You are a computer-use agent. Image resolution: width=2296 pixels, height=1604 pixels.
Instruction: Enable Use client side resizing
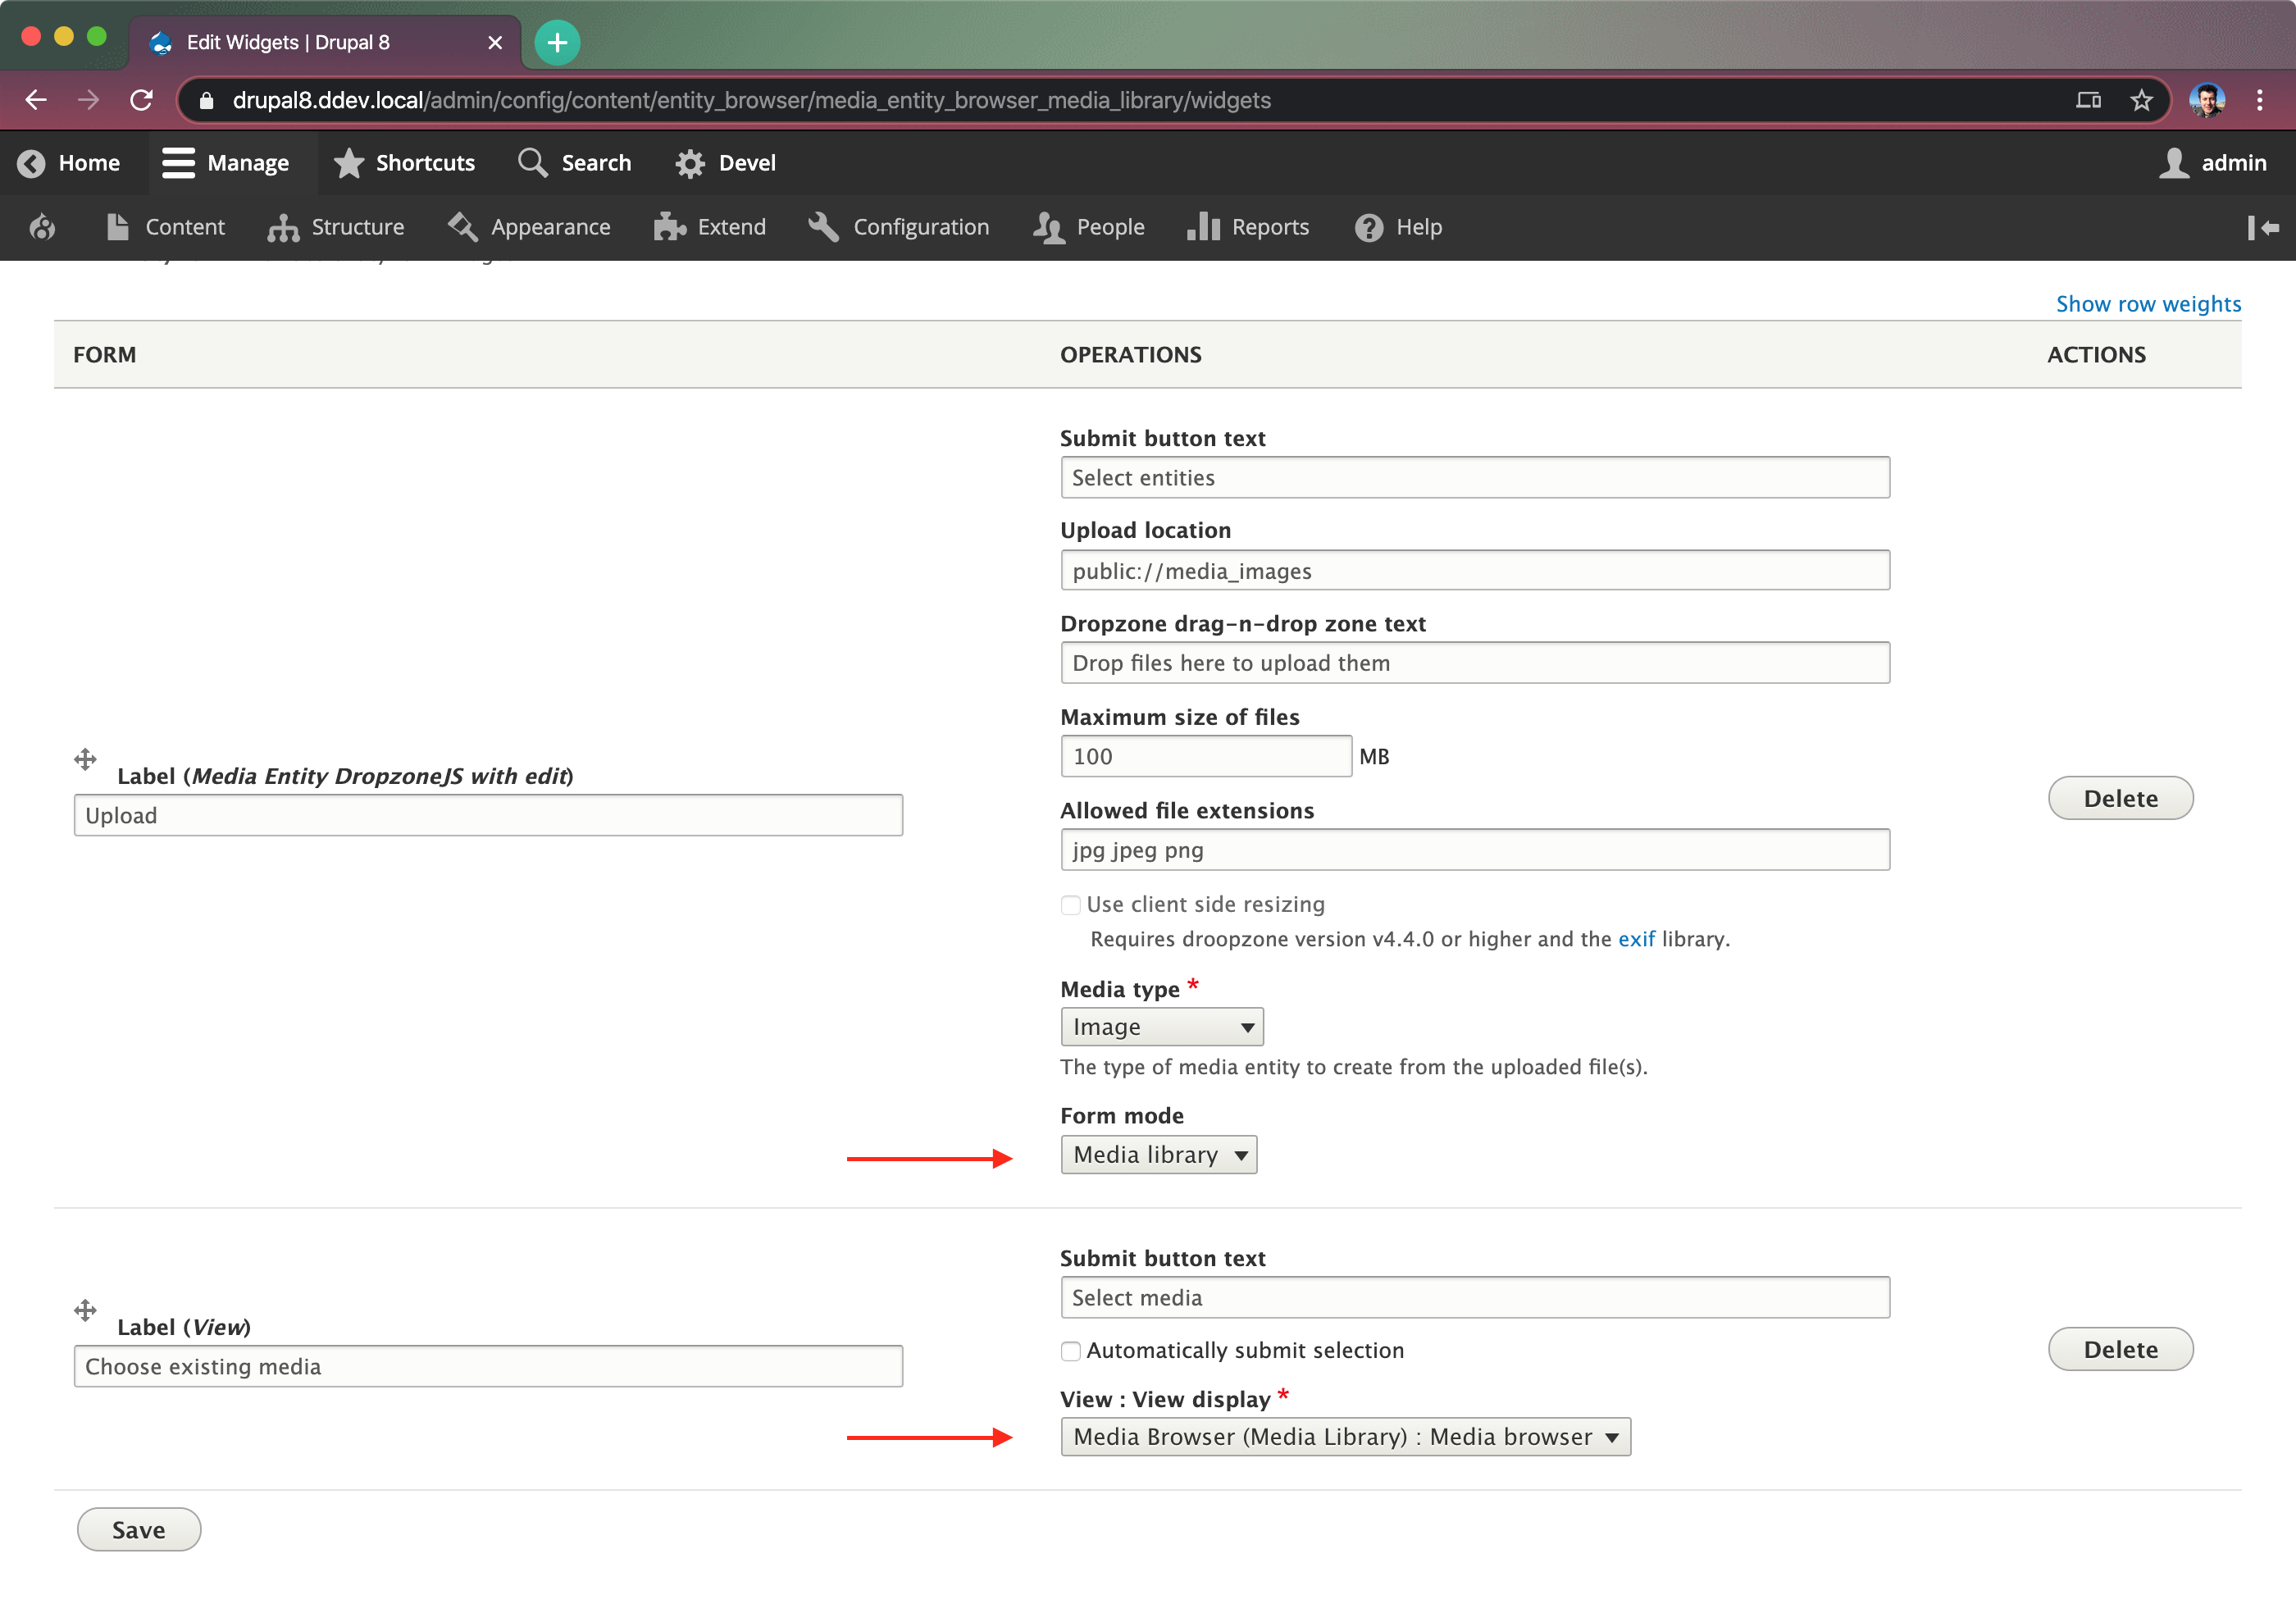[1070, 904]
